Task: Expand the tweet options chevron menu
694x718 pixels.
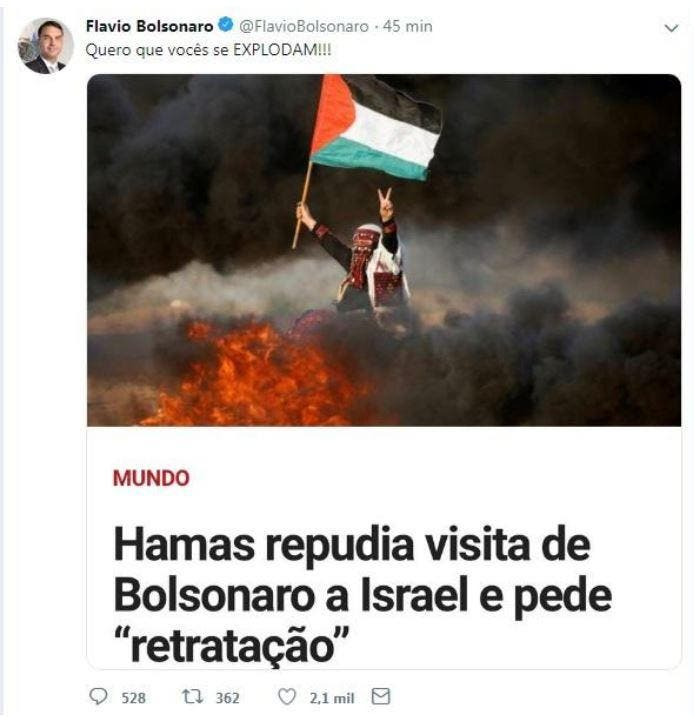Action: [671, 28]
